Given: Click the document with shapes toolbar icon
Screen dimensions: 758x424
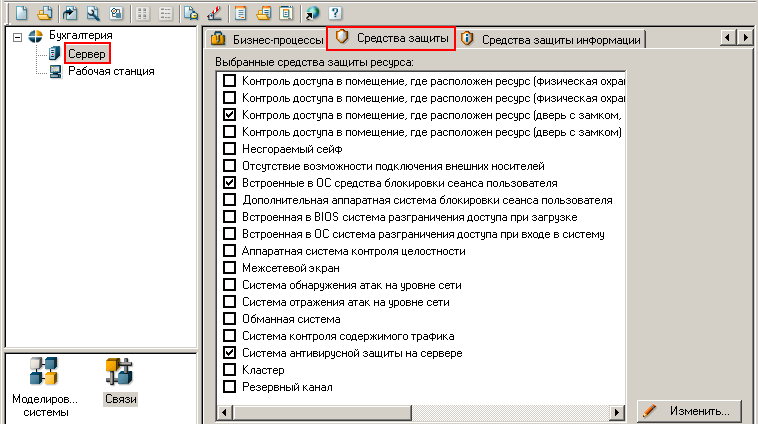Looking at the screenshot, I should (x=116, y=13).
